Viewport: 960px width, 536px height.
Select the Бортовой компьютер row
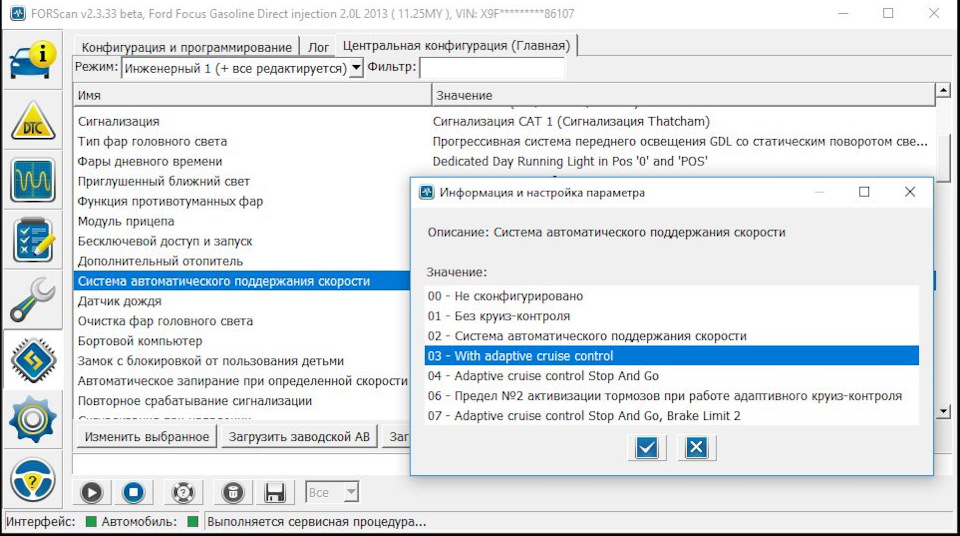tap(242, 341)
